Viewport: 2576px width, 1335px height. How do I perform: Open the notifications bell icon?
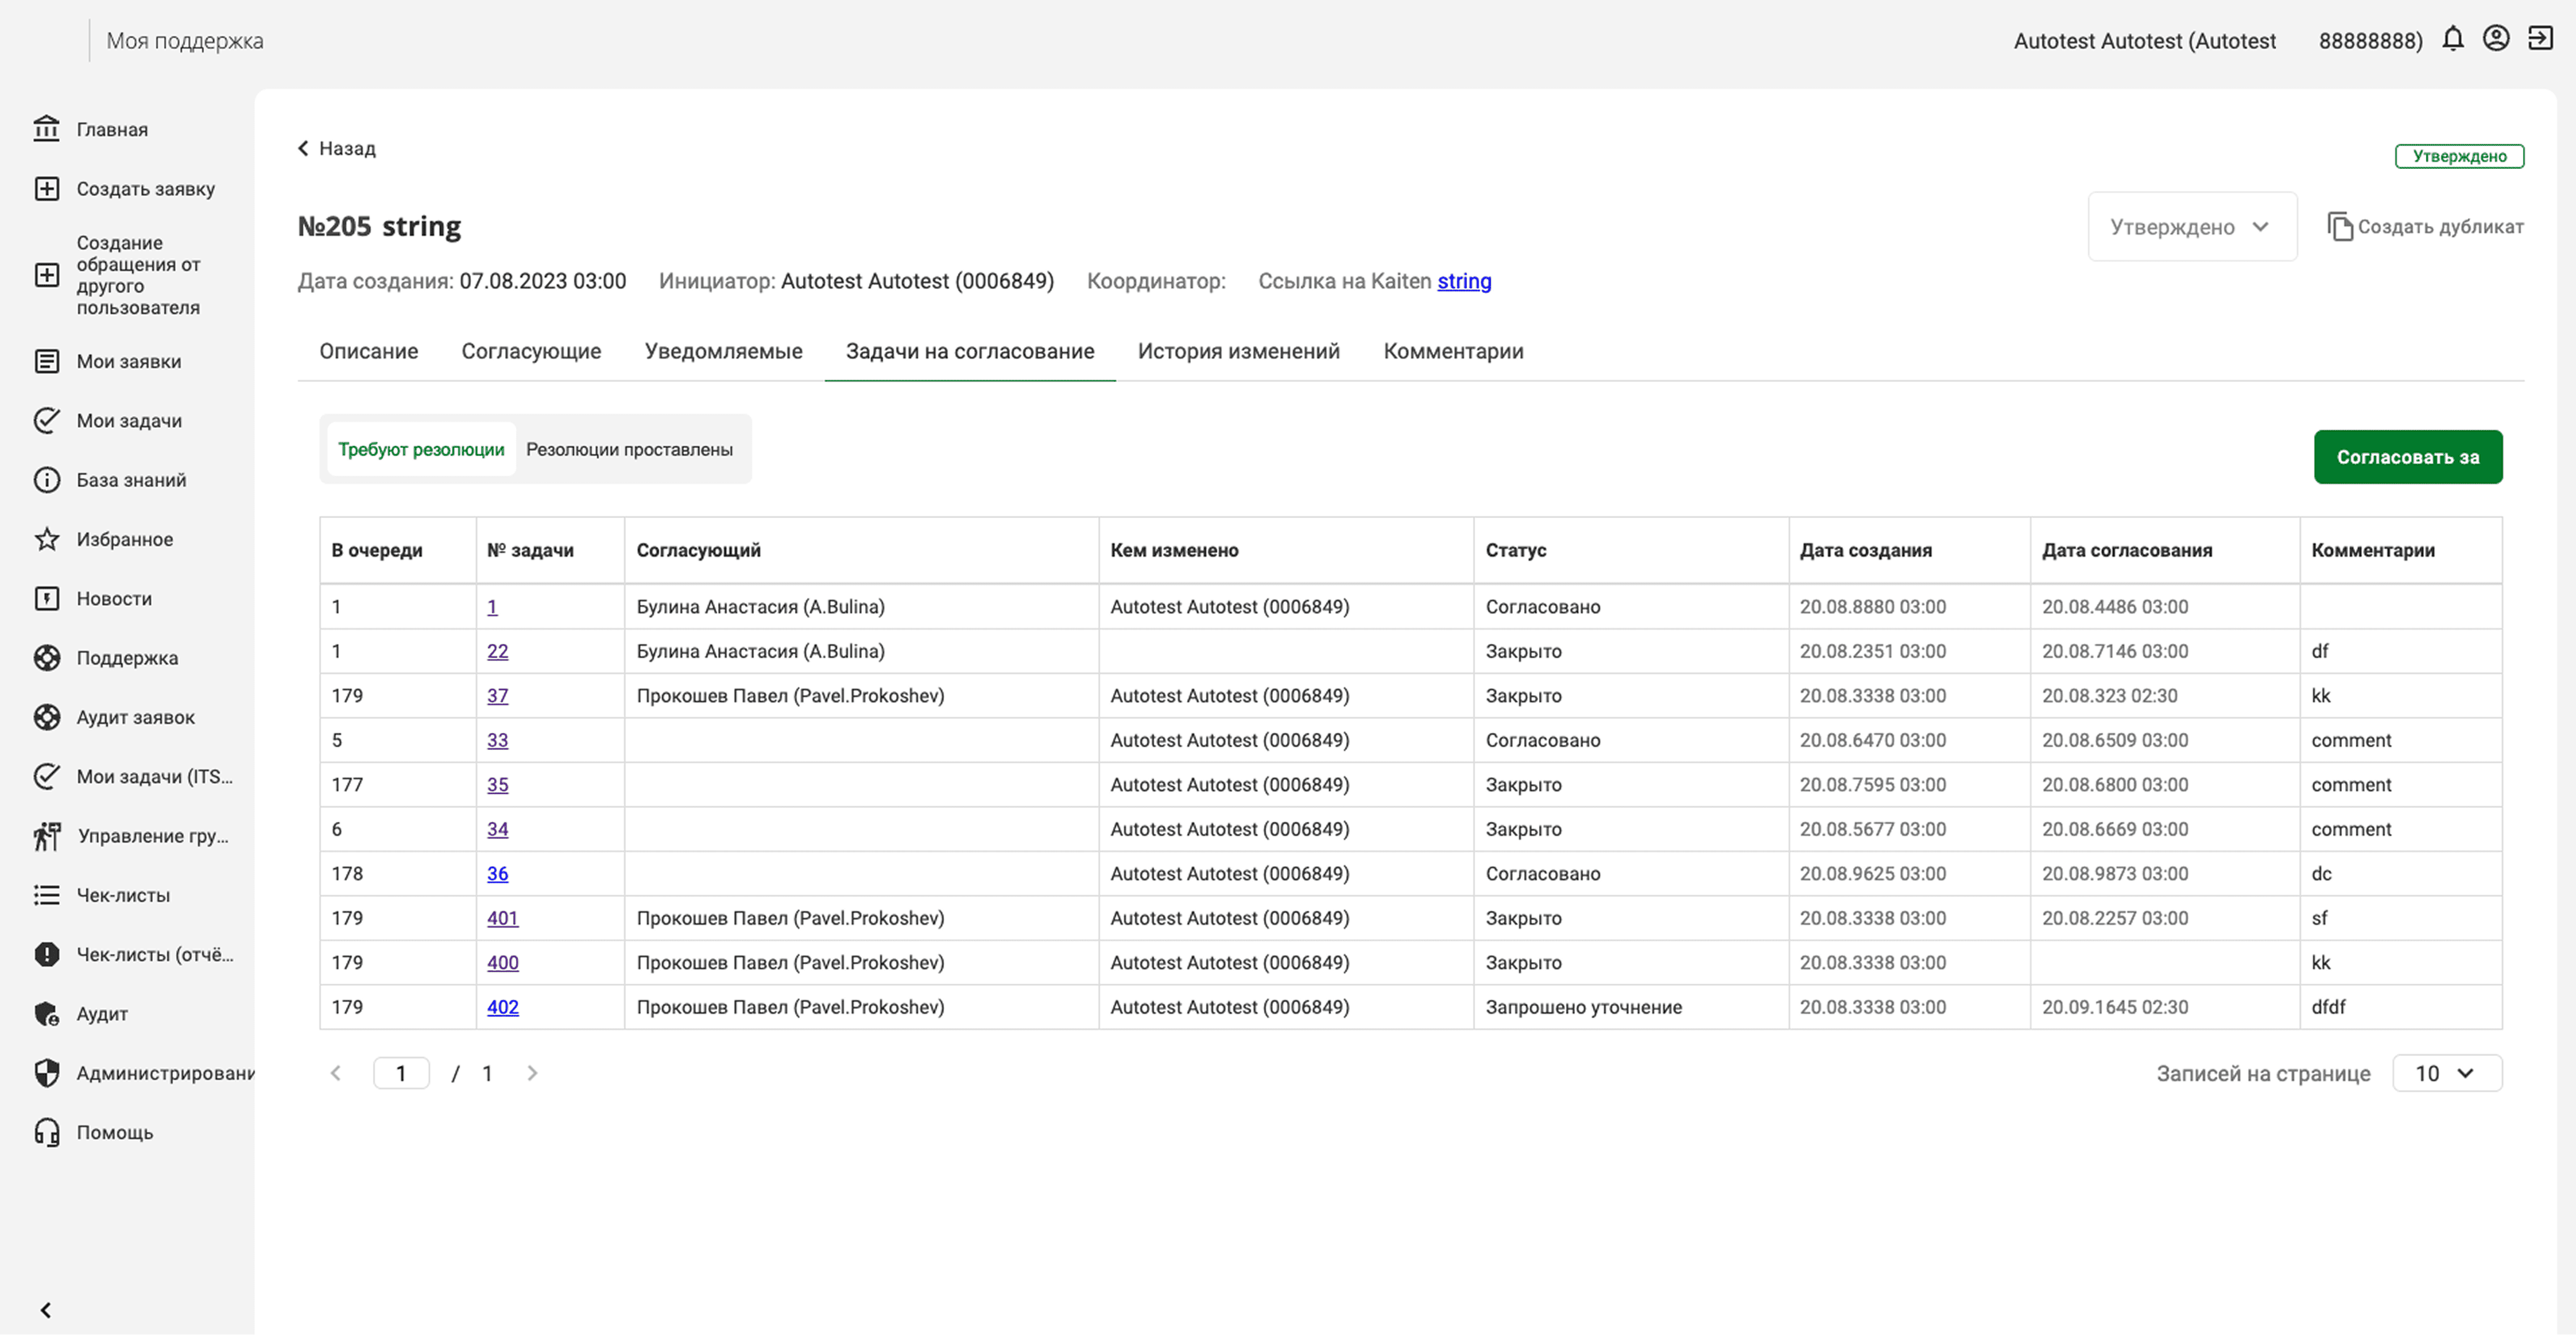tap(2452, 40)
